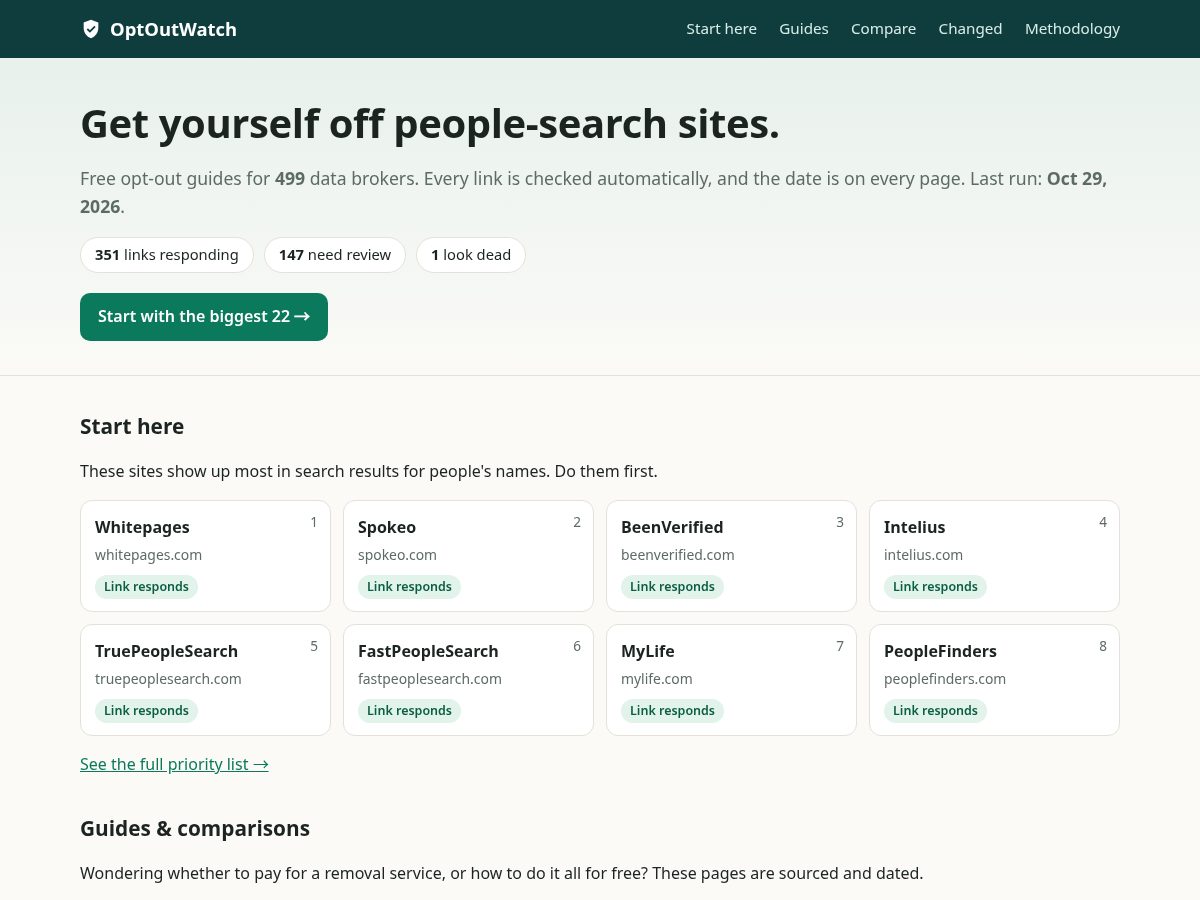Click Link responds badge on Intelius card
The image size is (1200, 900).
pos(935,587)
